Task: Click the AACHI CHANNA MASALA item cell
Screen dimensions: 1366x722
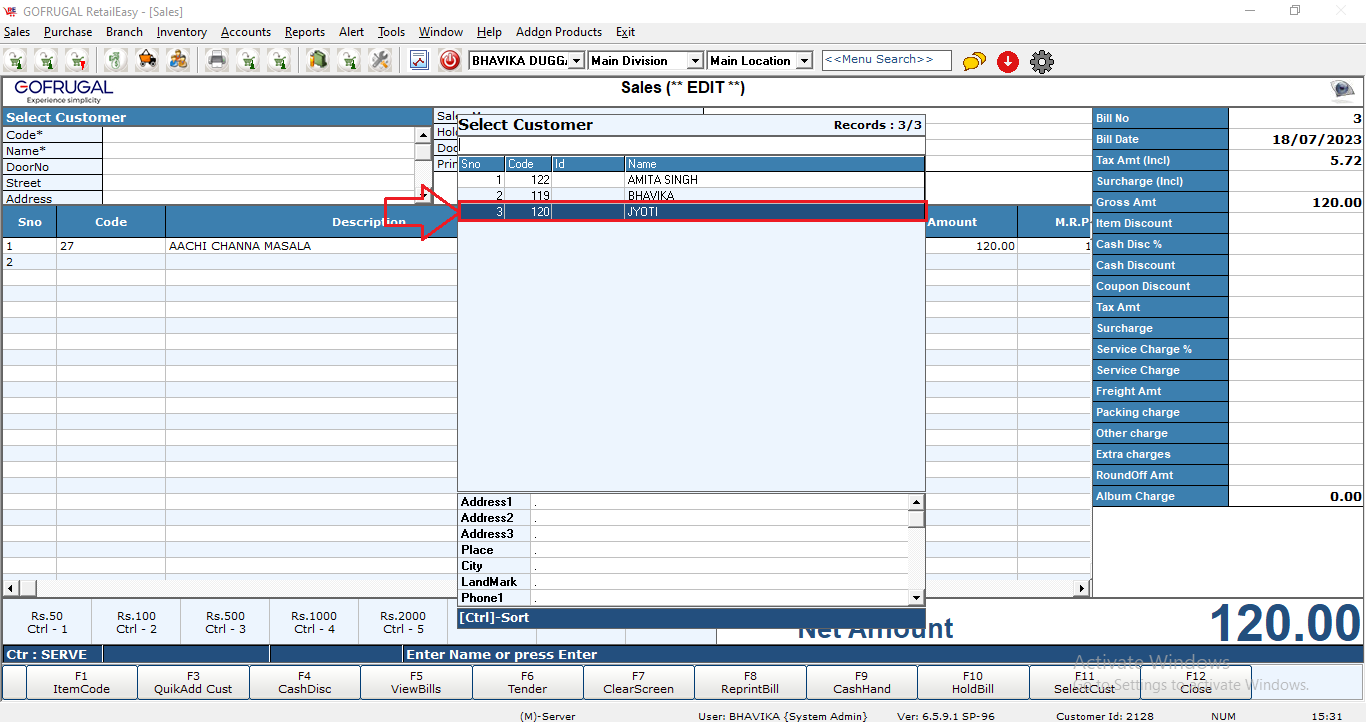Action: (311, 246)
